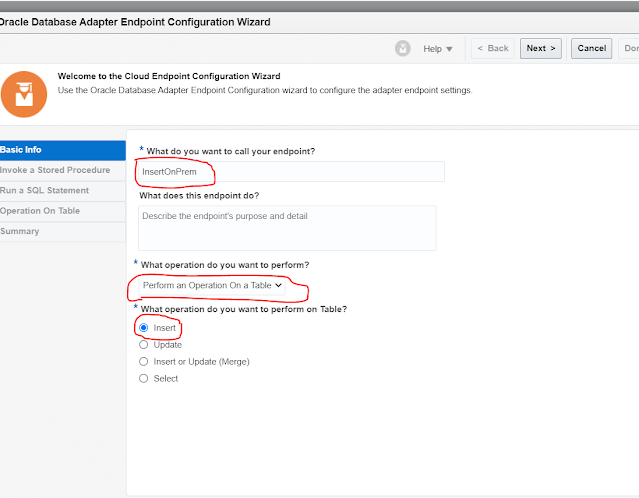Image resolution: width=639 pixels, height=498 pixels.
Task: Cancel the endpoint configuration wizard
Action: pos(591,48)
